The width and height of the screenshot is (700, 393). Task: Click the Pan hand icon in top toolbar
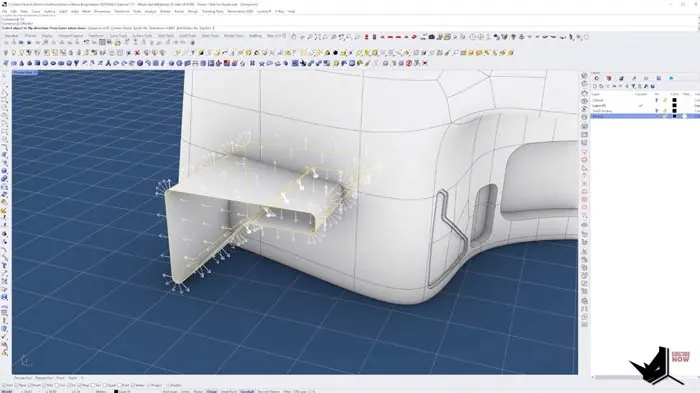(x=294, y=37)
